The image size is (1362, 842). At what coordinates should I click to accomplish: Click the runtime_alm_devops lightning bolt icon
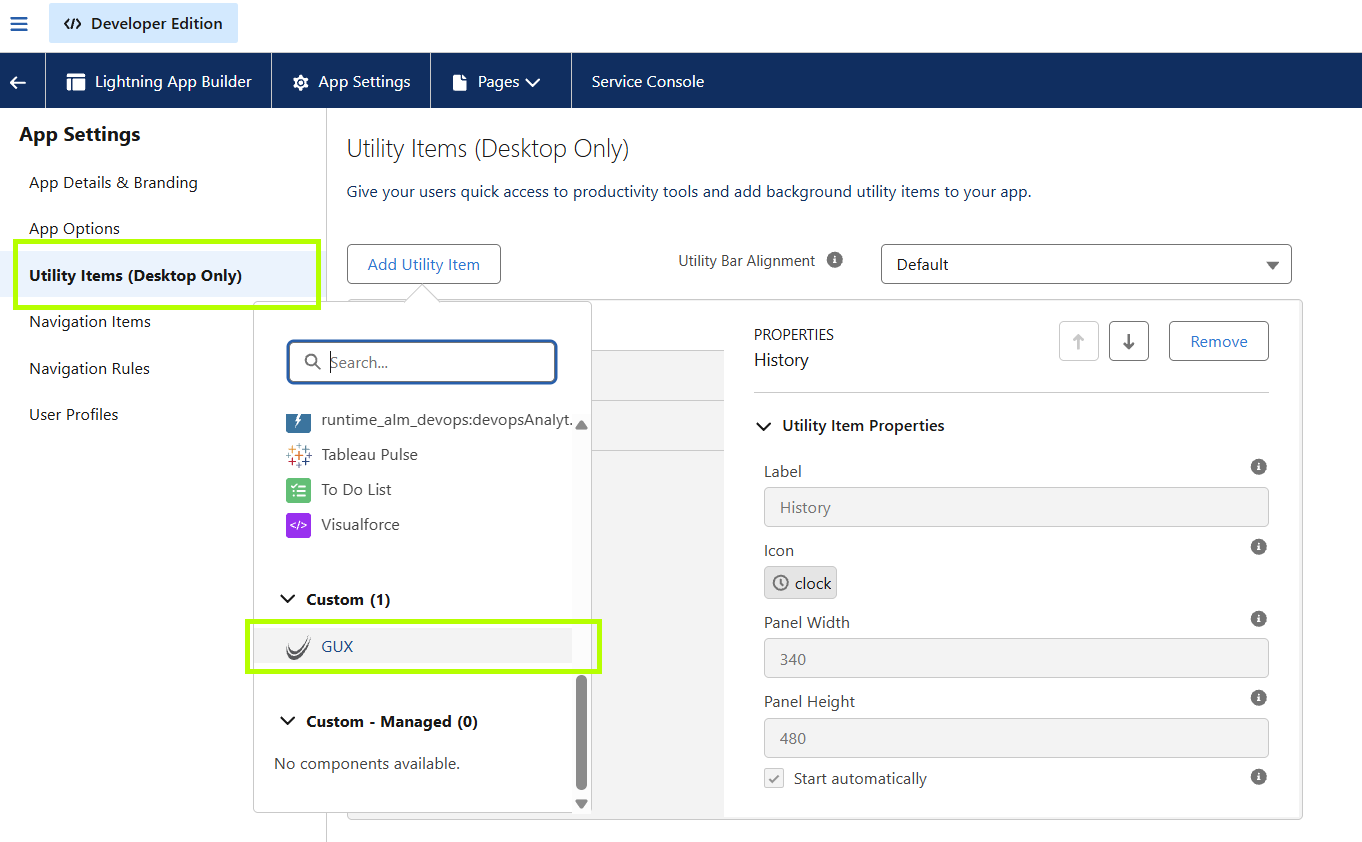(x=298, y=421)
